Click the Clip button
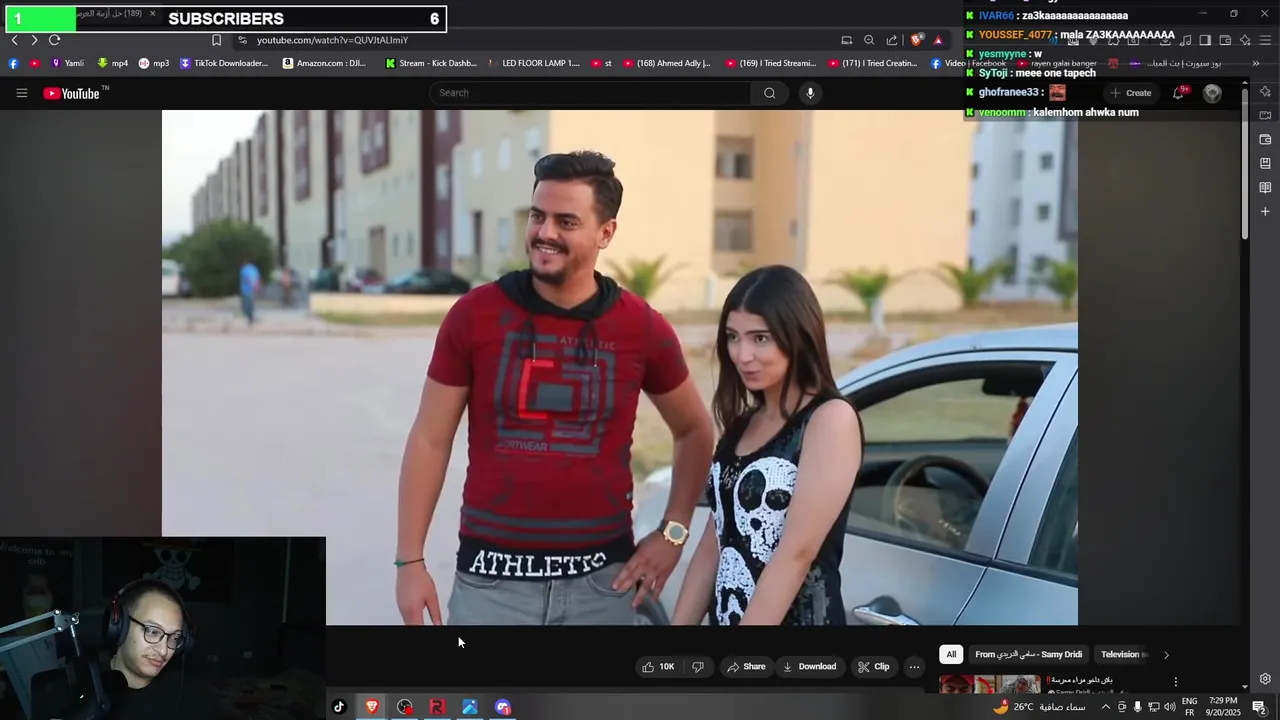The height and width of the screenshot is (720, 1280). pos(873,667)
